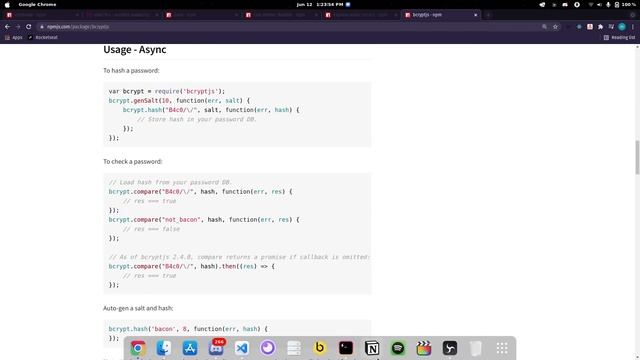640x360 pixels.
Task: Click the "As of bcryptjs 2.4.0" comment
Action: coord(239,257)
